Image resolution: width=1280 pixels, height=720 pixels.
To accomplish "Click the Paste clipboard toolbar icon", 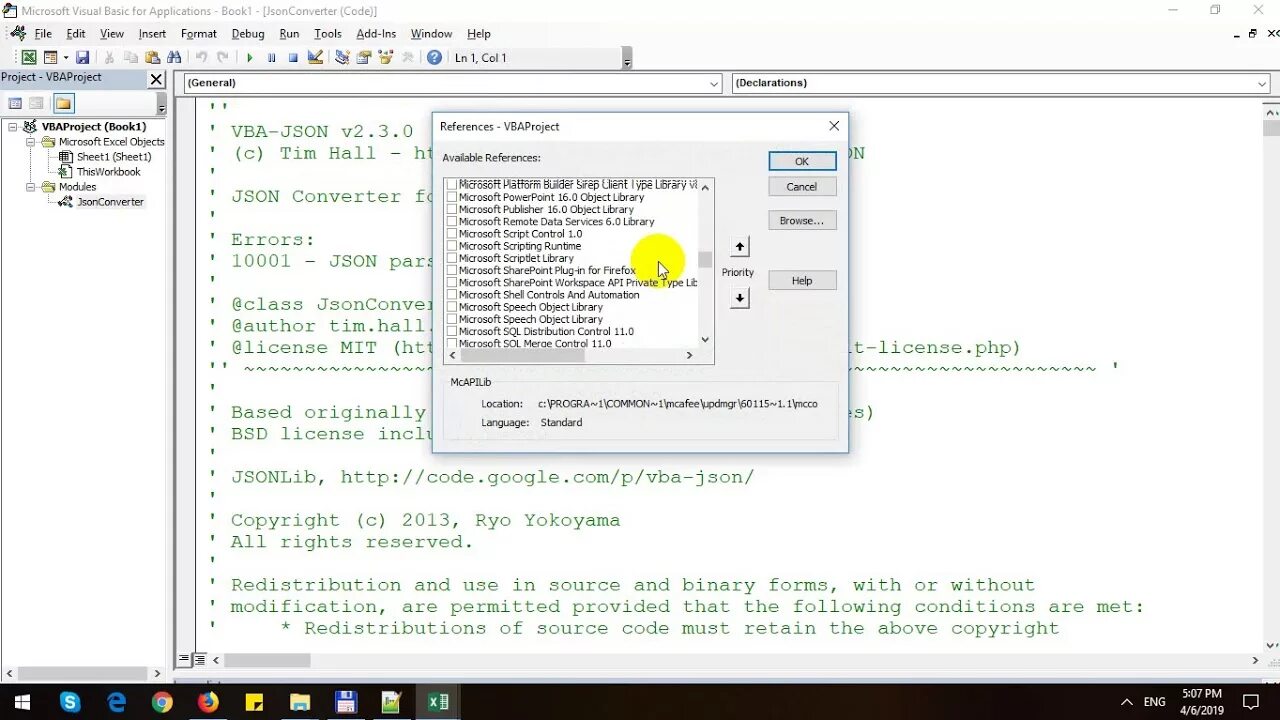I will click(152, 58).
